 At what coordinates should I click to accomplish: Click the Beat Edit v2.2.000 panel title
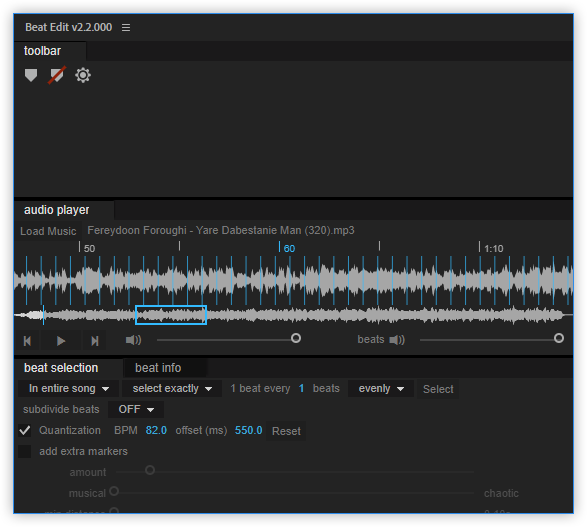click(69, 27)
